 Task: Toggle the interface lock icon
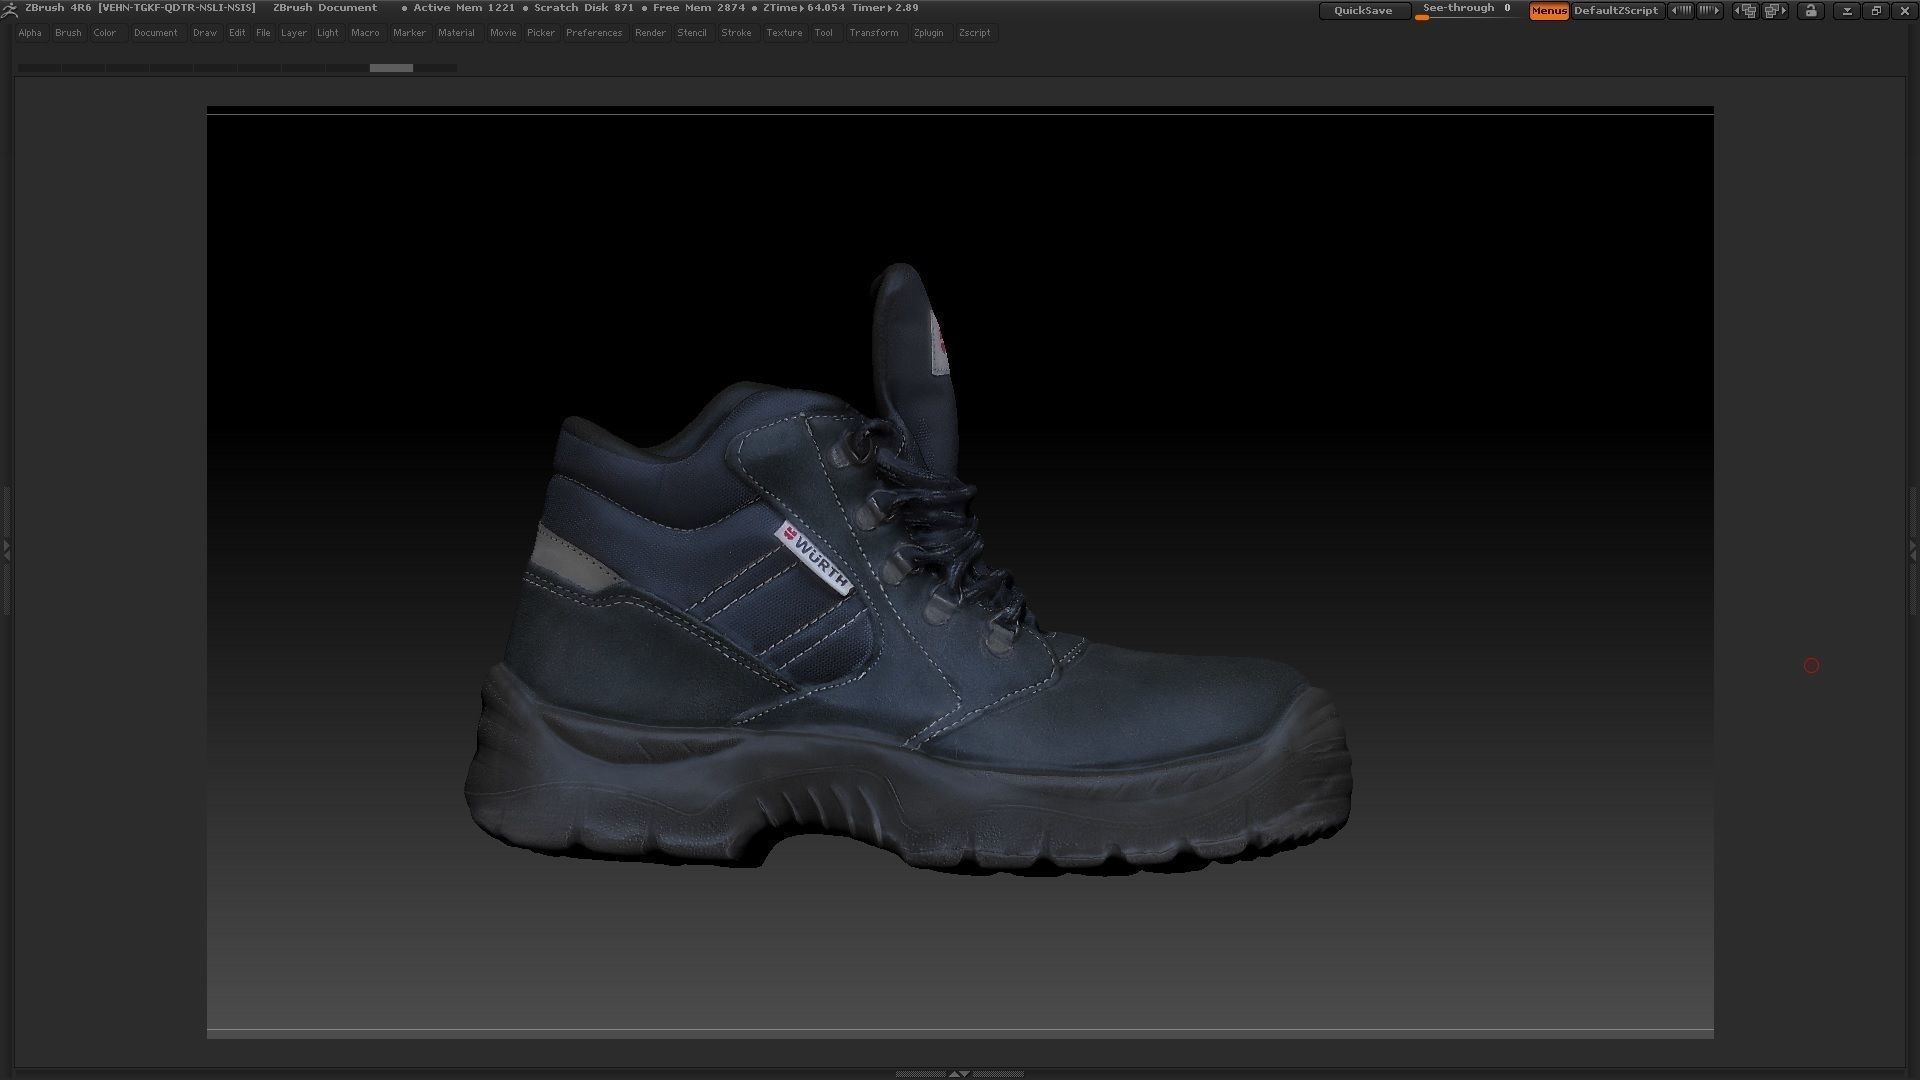tap(1810, 11)
